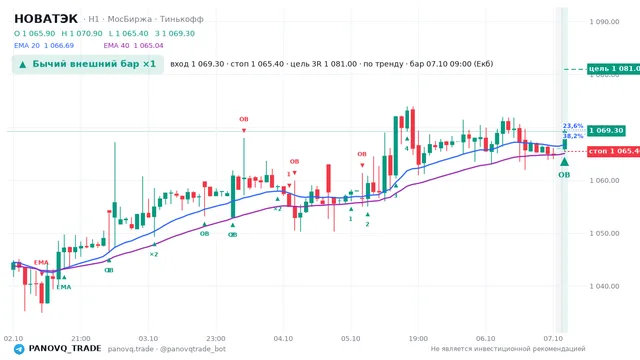Image resolution: width=640 pixels, height=360 pixels.
Task: Click the EMA 40 1 065.04 legend
Action: (x=133, y=46)
